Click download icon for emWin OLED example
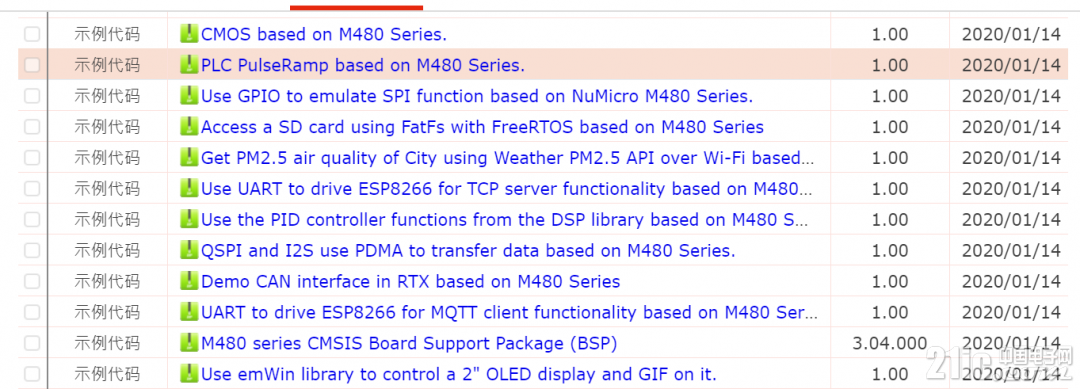 point(189,374)
